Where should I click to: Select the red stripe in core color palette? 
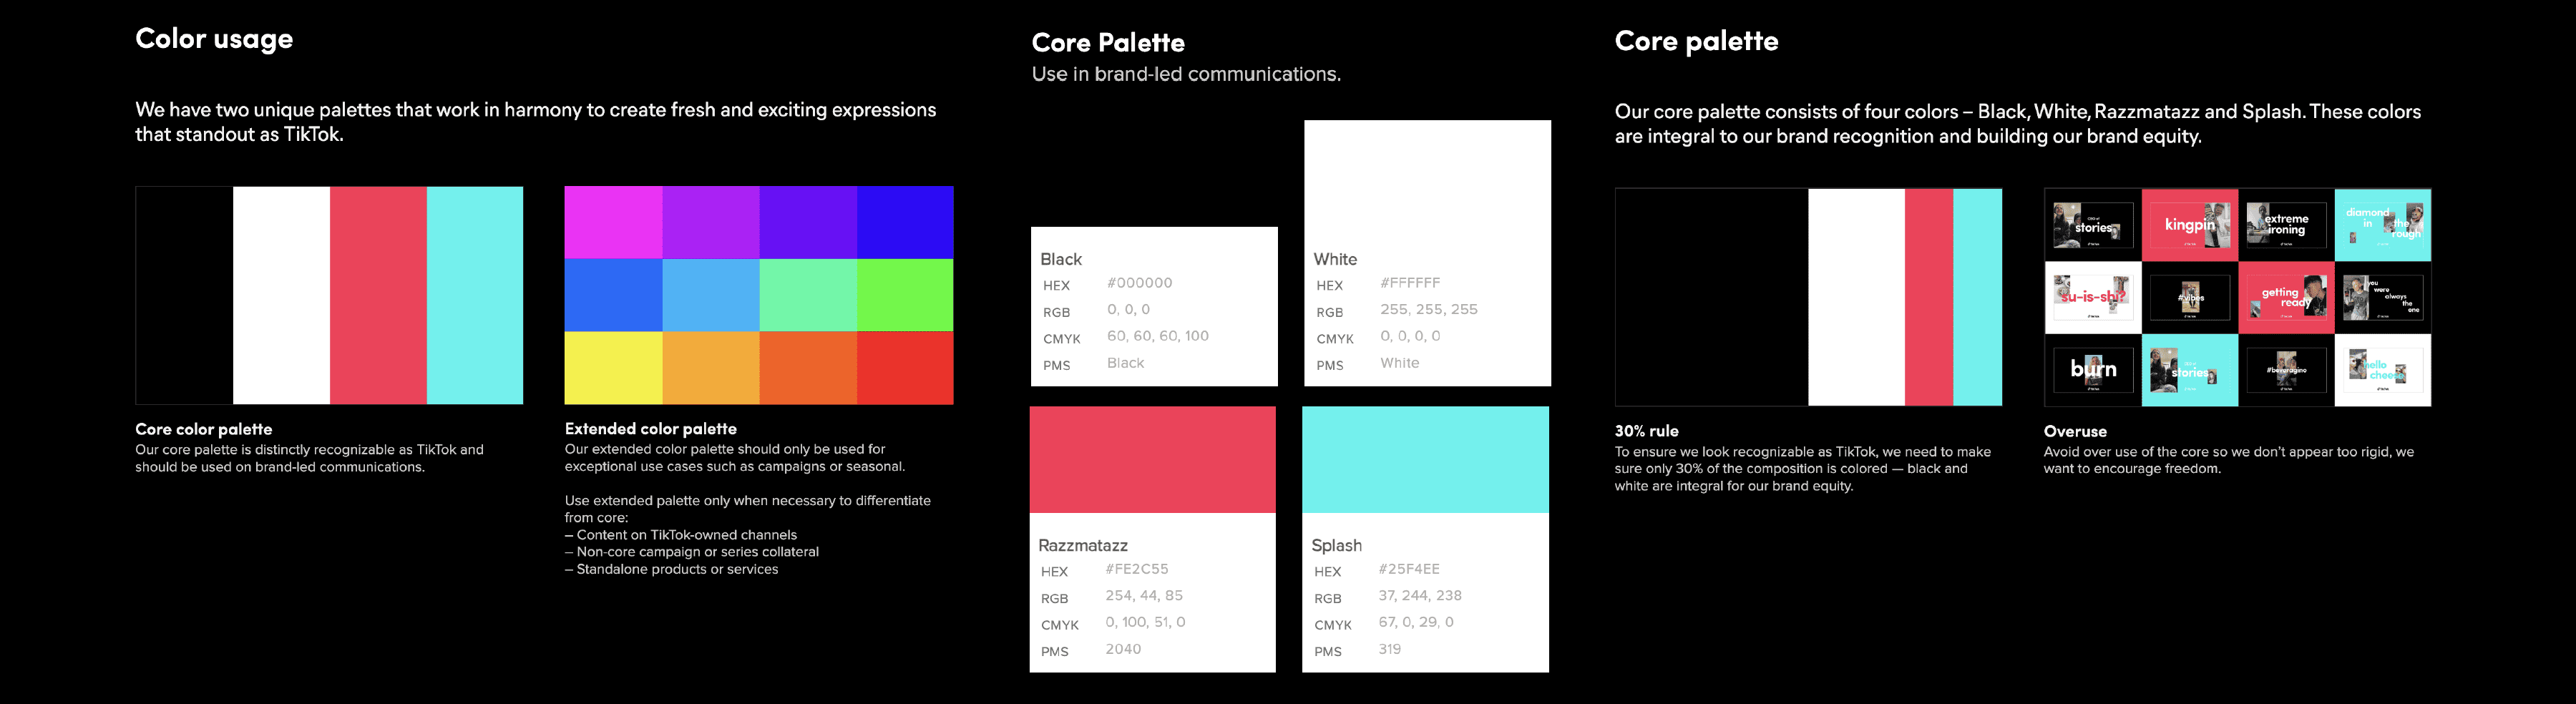378,295
